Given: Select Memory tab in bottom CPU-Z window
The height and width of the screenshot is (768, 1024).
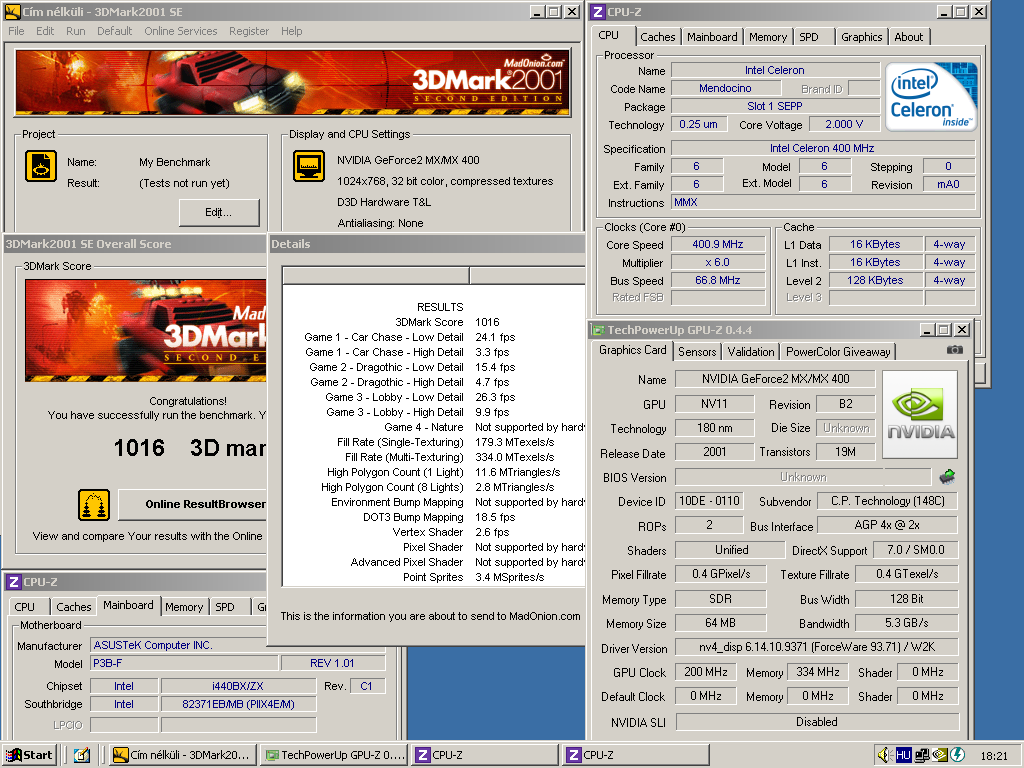Looking at the screenshot, I should (184, 607).
